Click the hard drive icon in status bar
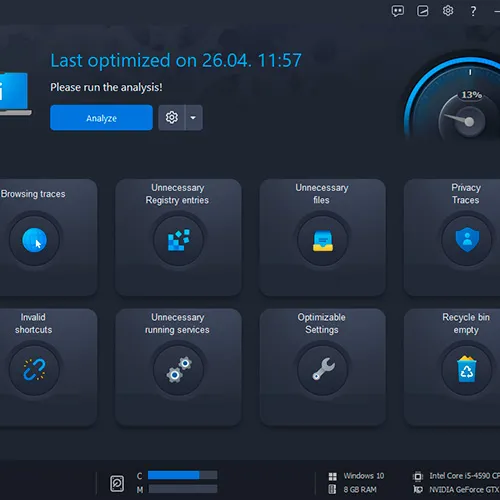 coord(117,483)
